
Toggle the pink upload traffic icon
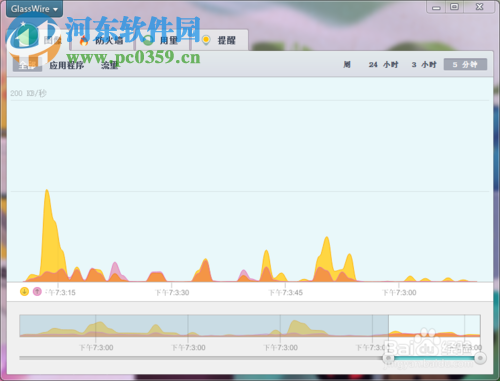tap(37, 292)
